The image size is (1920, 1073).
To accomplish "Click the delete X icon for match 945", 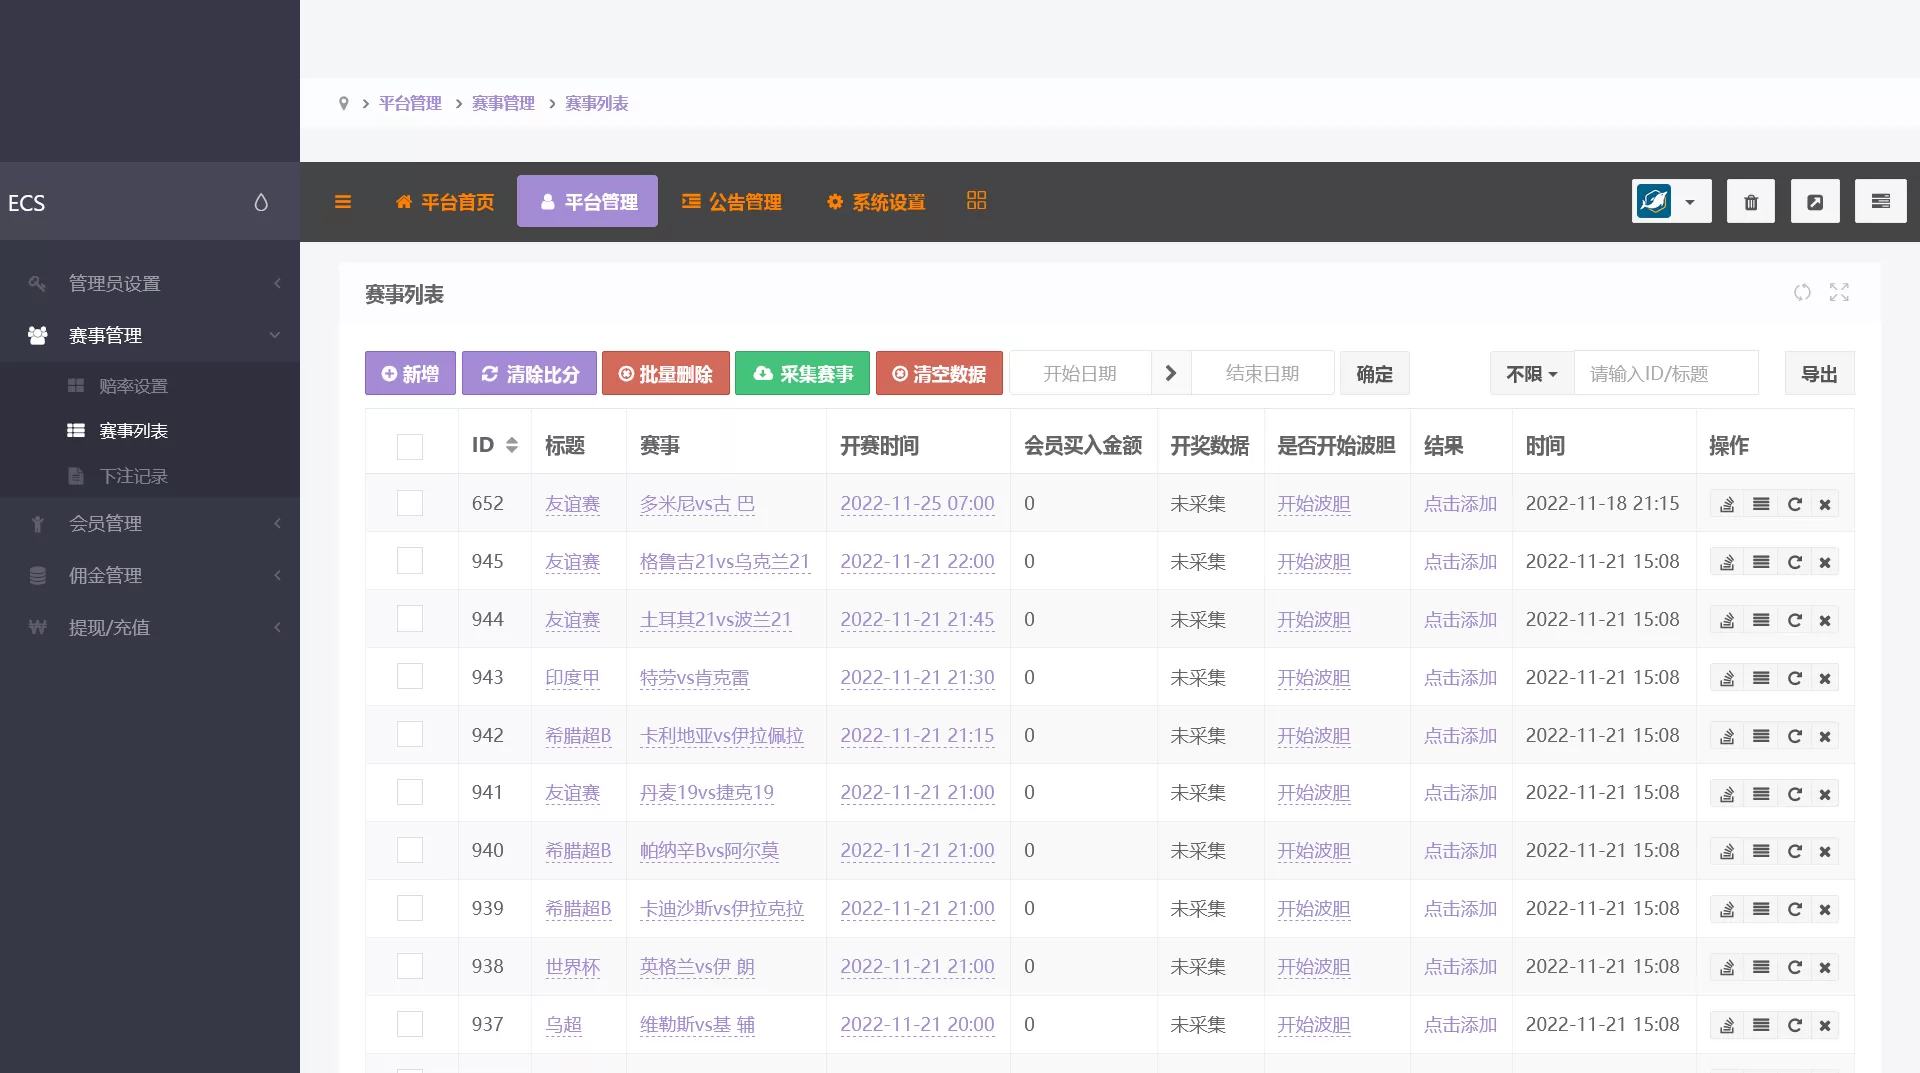I will point(1825,562).
